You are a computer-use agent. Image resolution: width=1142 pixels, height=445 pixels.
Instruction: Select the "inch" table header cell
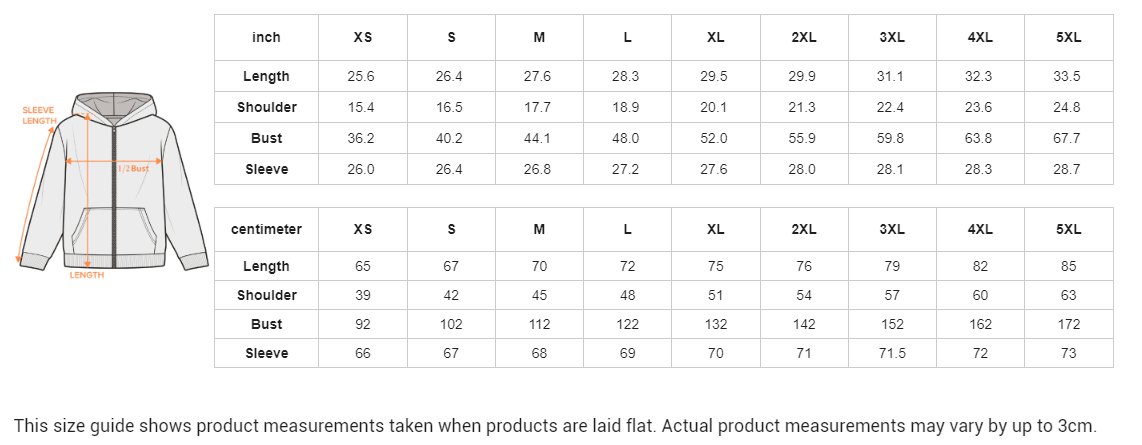click(266, 37)
